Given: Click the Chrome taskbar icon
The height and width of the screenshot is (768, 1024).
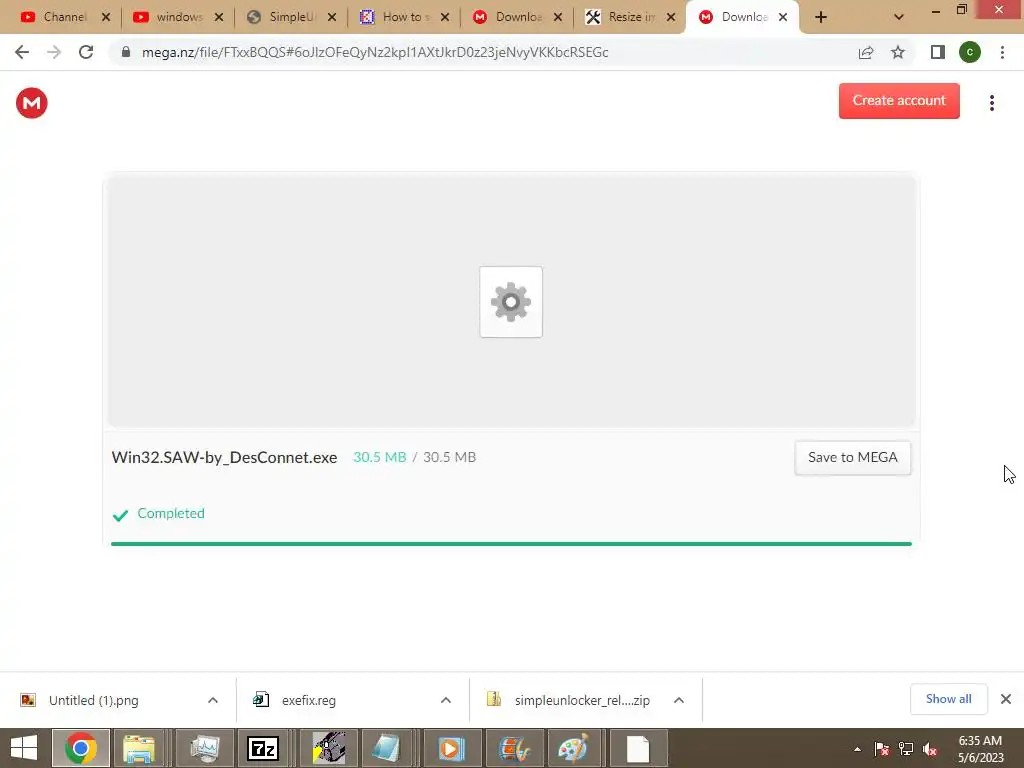Looking at the screenshot, I should click(x=81, y=748).
